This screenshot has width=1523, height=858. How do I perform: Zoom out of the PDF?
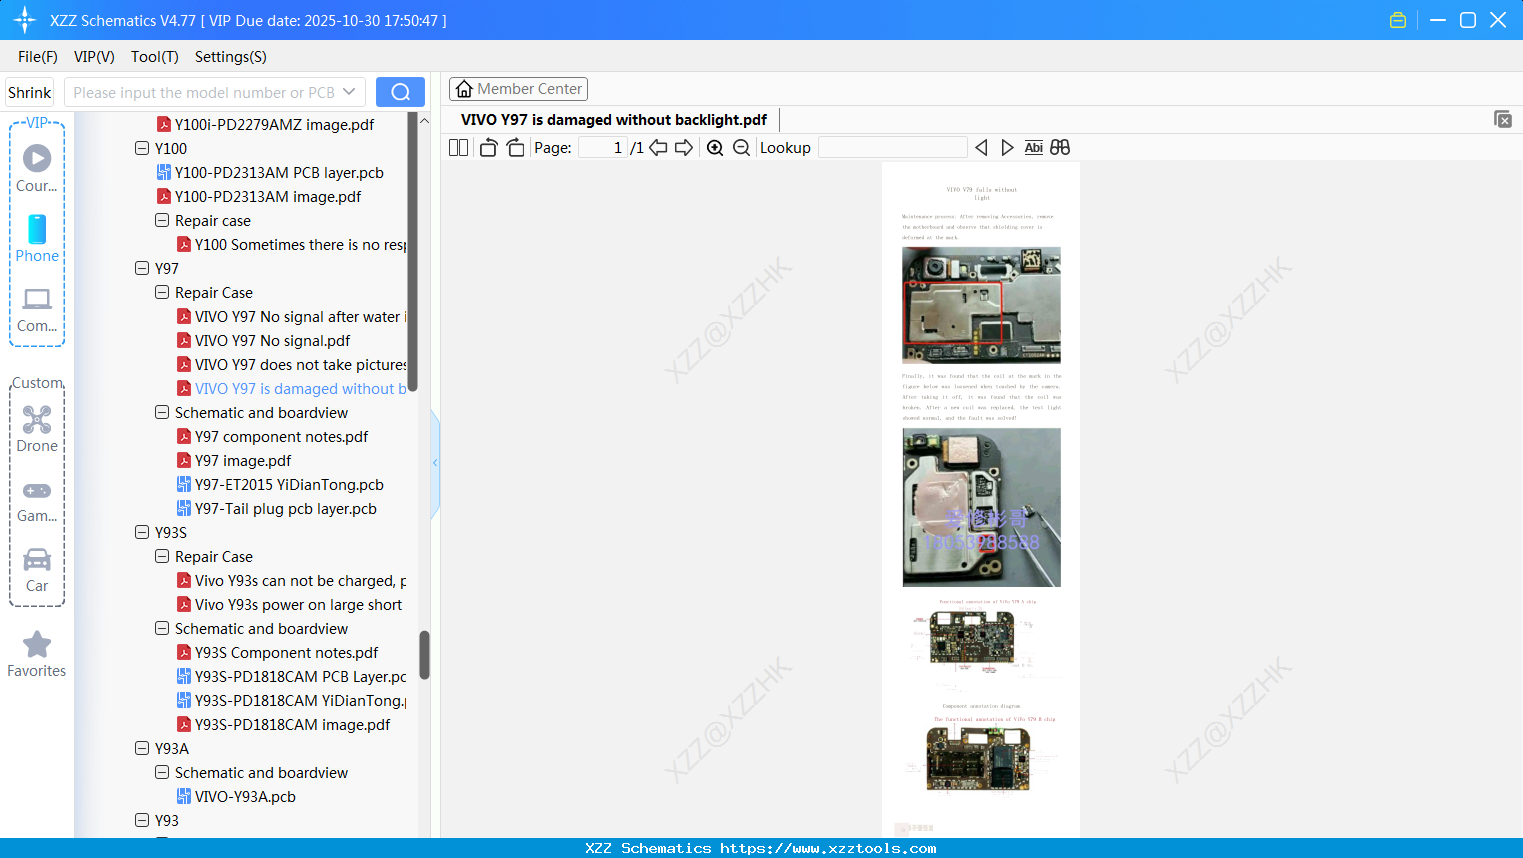[x=741, y=148]
